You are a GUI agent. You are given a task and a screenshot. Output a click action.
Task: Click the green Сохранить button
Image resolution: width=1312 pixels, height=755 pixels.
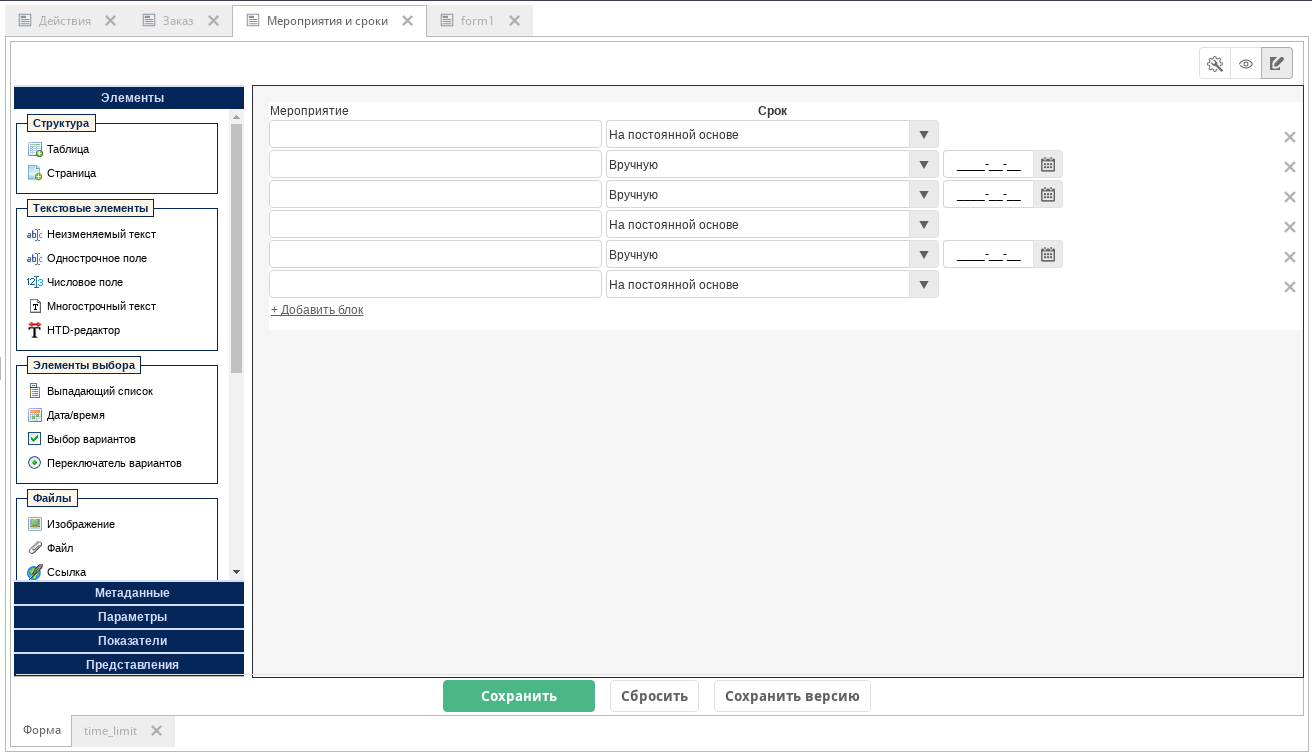[x=519, y=696]
